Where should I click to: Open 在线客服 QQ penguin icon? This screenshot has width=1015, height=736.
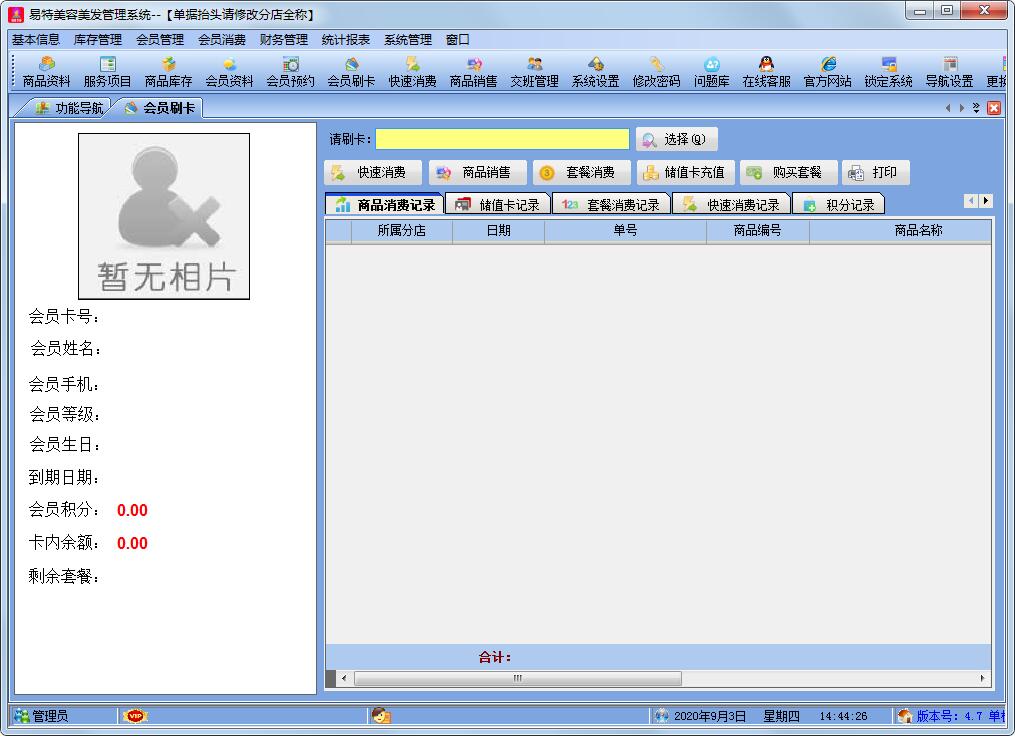[766, 72]
